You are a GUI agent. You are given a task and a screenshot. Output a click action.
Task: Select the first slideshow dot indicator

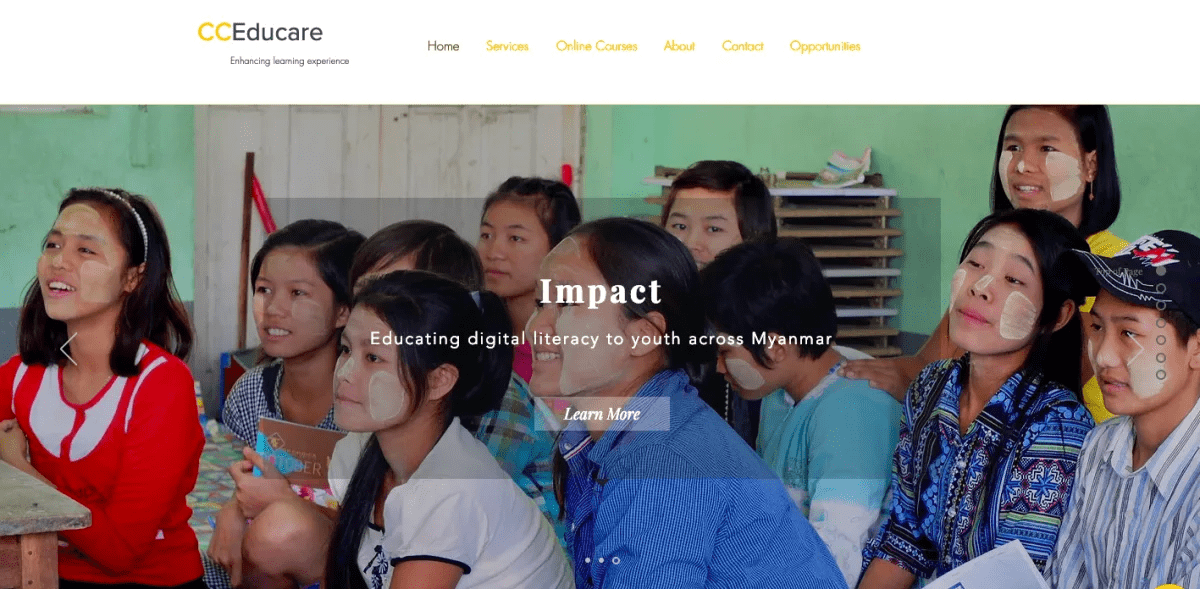pos(587,560)
